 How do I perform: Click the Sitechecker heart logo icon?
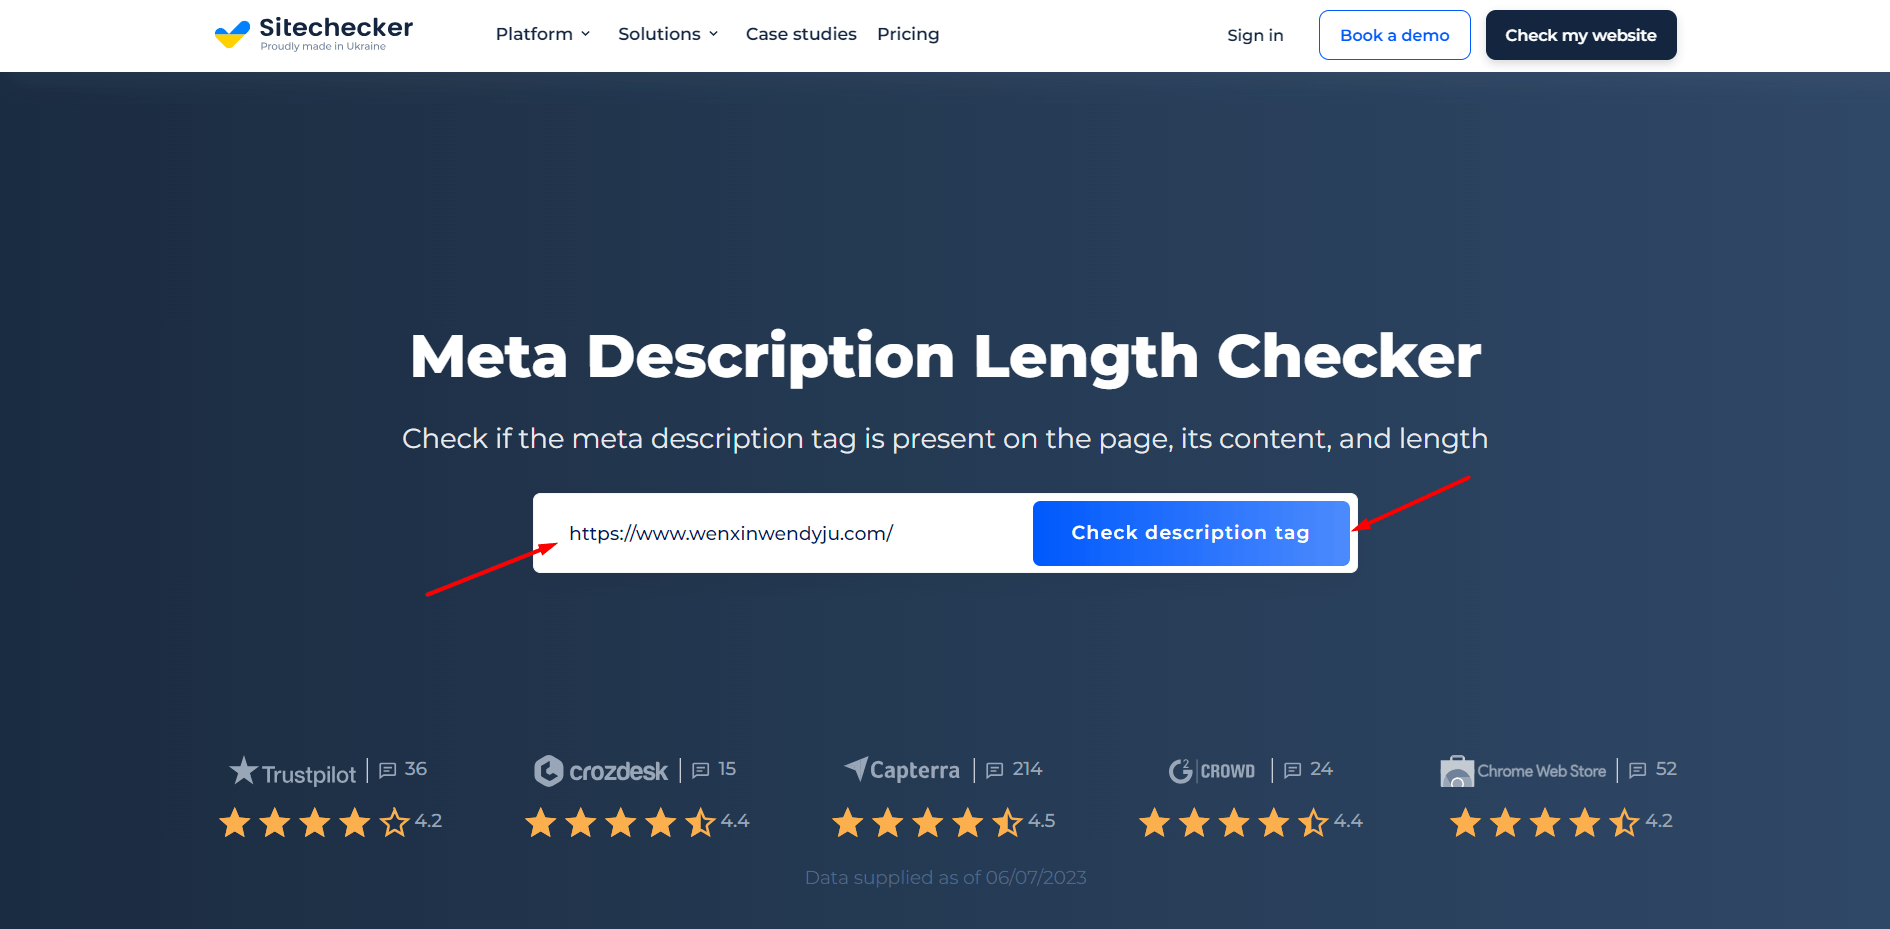point(232,35)
